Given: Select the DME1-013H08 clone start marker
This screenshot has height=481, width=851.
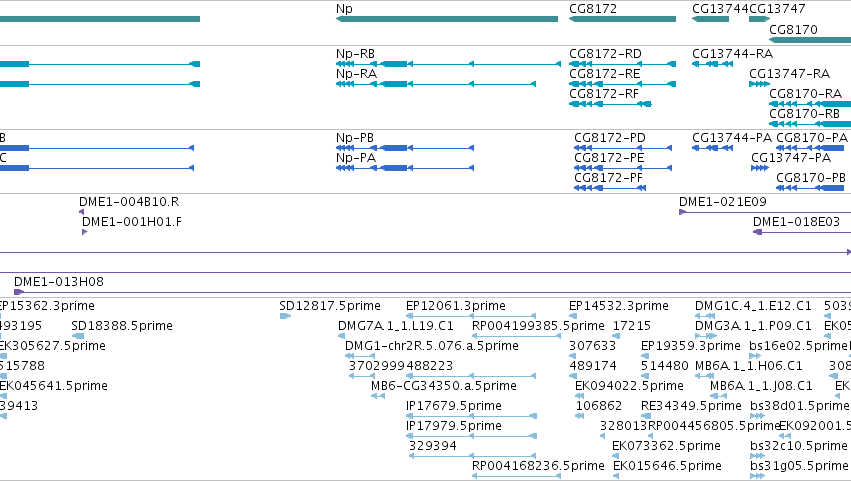Looking at the screenshot, I should (x=19, y=292).
